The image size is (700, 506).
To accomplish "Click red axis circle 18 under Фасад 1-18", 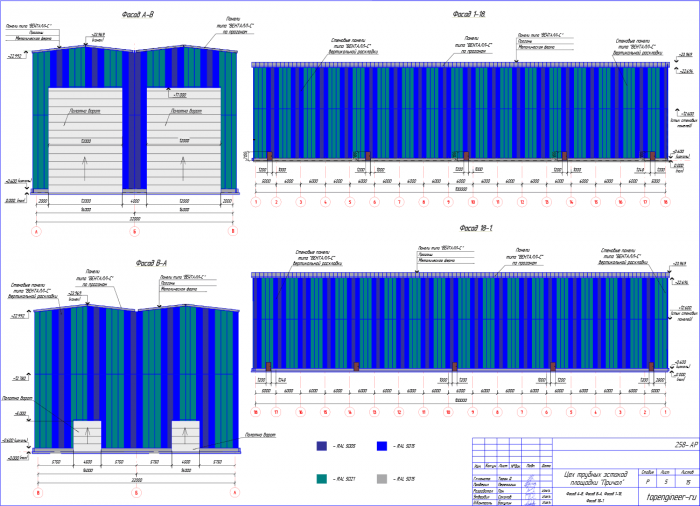I will pos(665,202).
